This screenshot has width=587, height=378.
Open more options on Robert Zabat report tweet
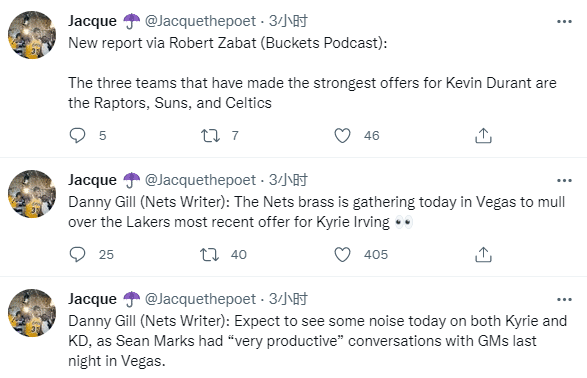click(x=564, y=22)
